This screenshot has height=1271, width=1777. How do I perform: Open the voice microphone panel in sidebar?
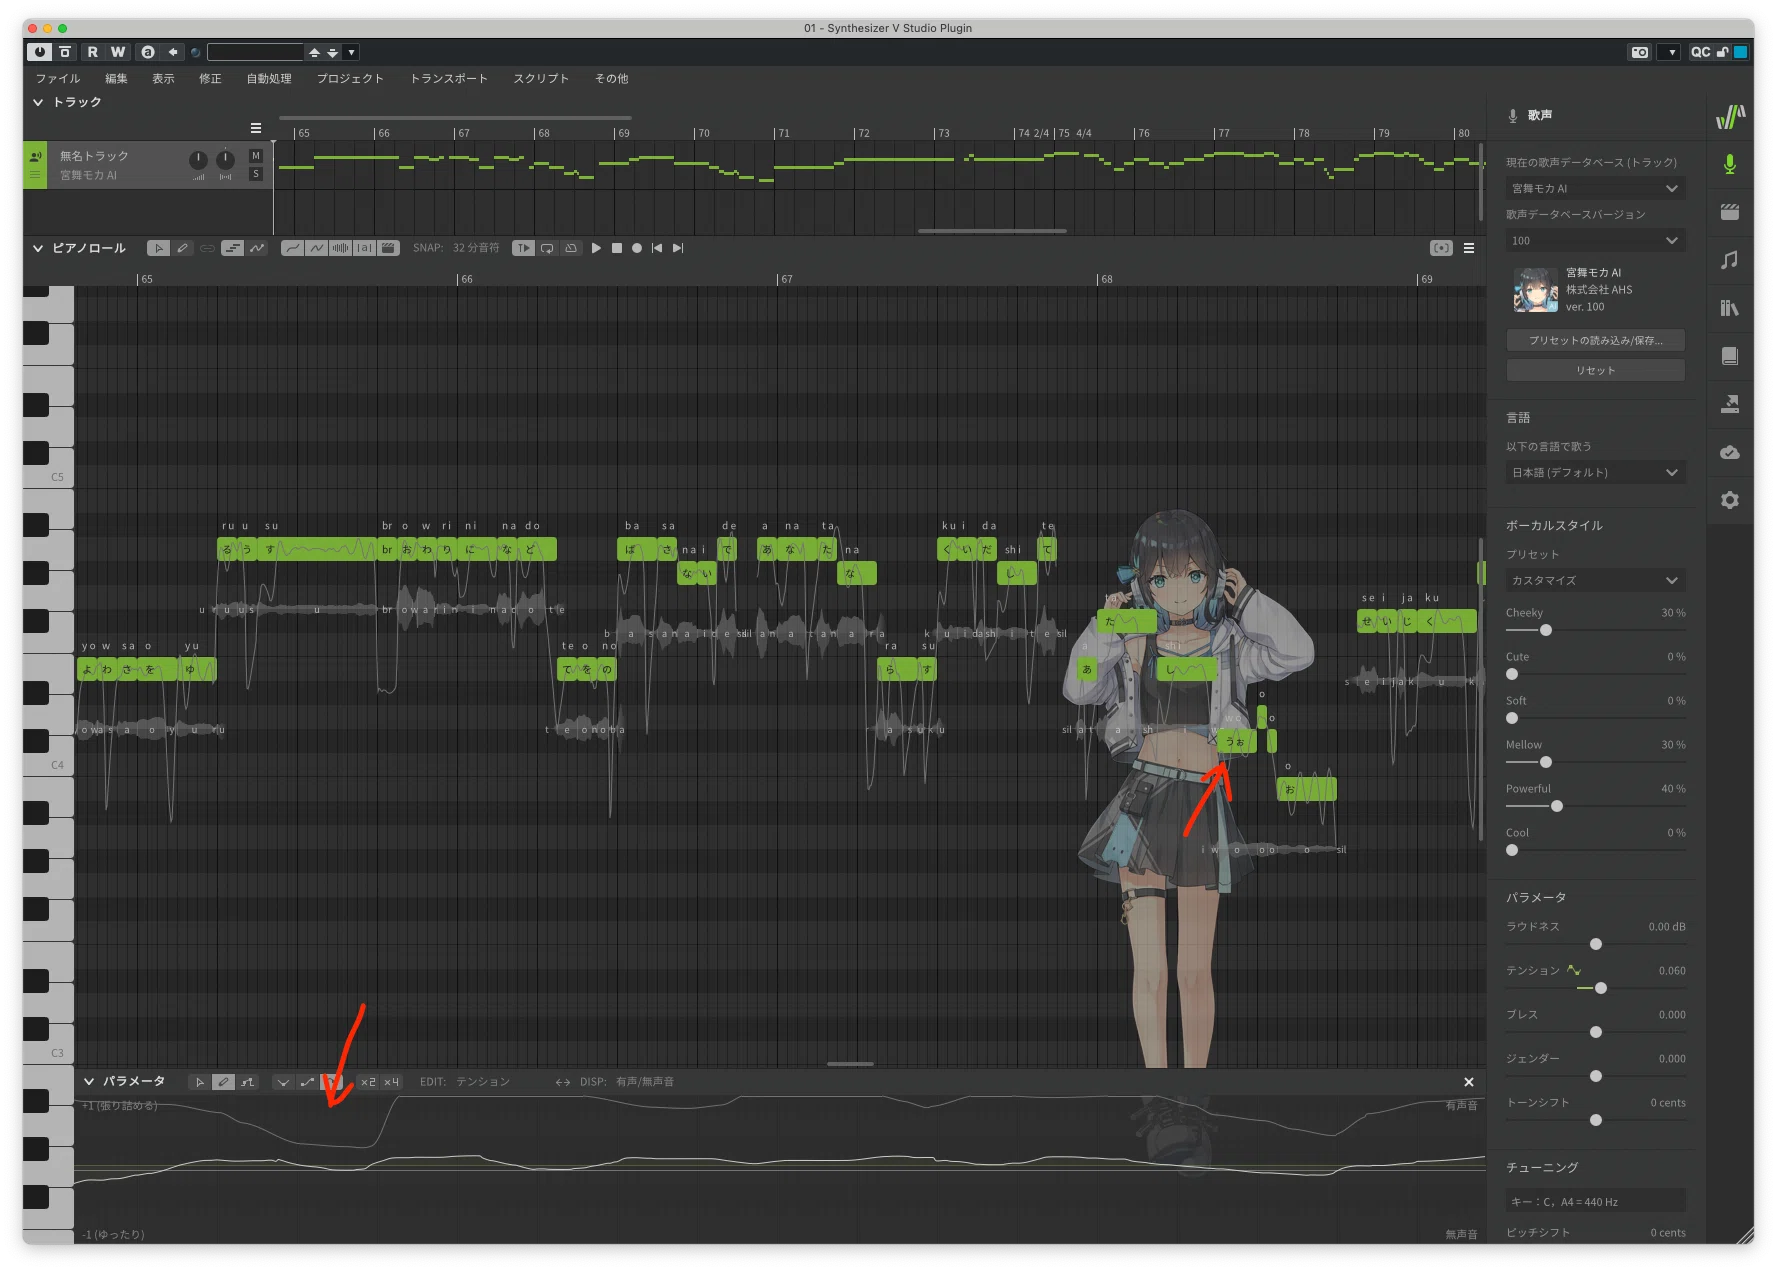(x=1729, y=164)
